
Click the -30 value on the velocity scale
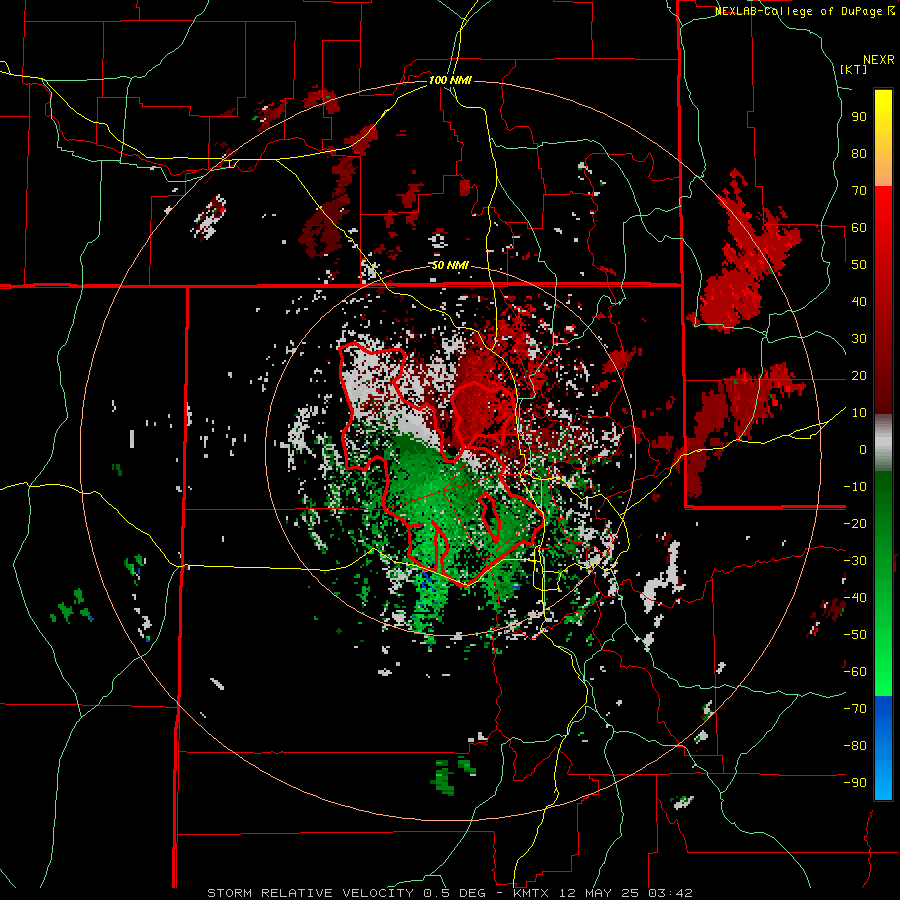click(x=855, y=561)
